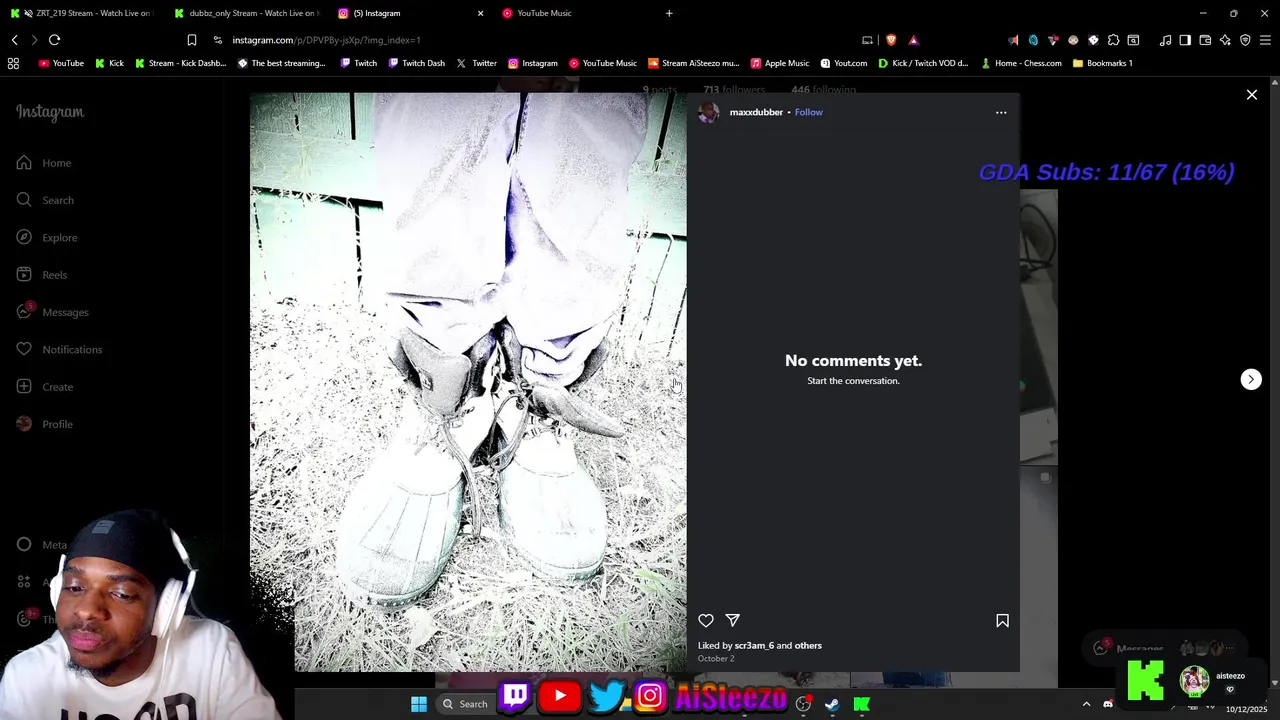This screenshot has height=720, width=1280.
Task: Open Instagram Search in sidebar
Action: [x=46, y=200]
